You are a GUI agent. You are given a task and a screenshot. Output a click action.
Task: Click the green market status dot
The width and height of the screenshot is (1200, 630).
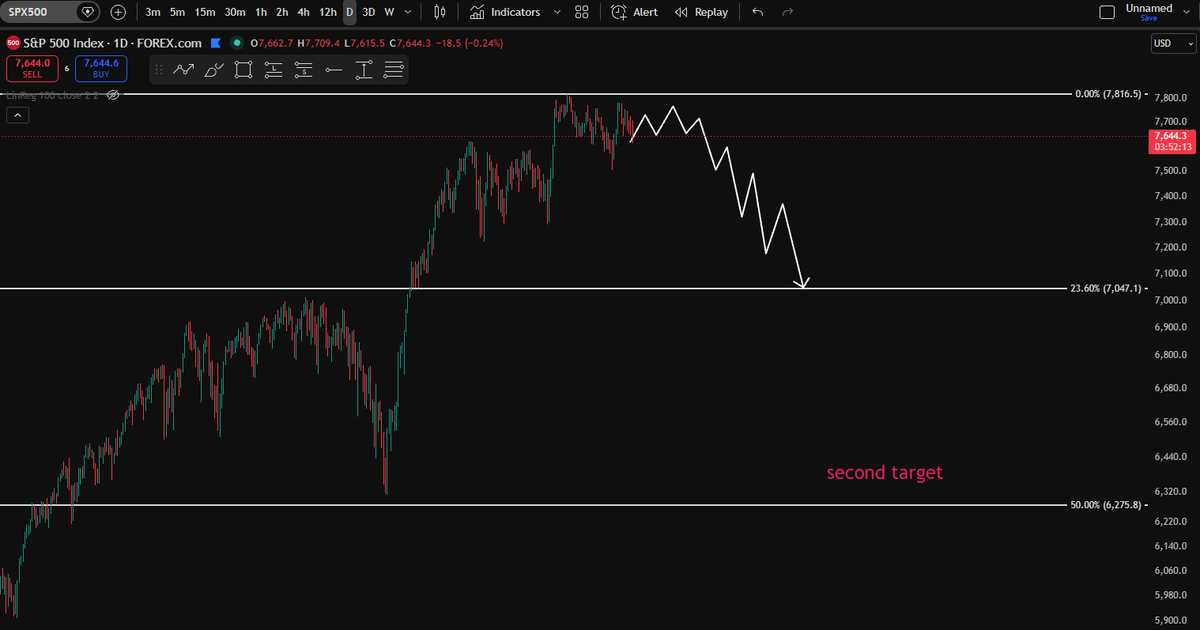236,43
